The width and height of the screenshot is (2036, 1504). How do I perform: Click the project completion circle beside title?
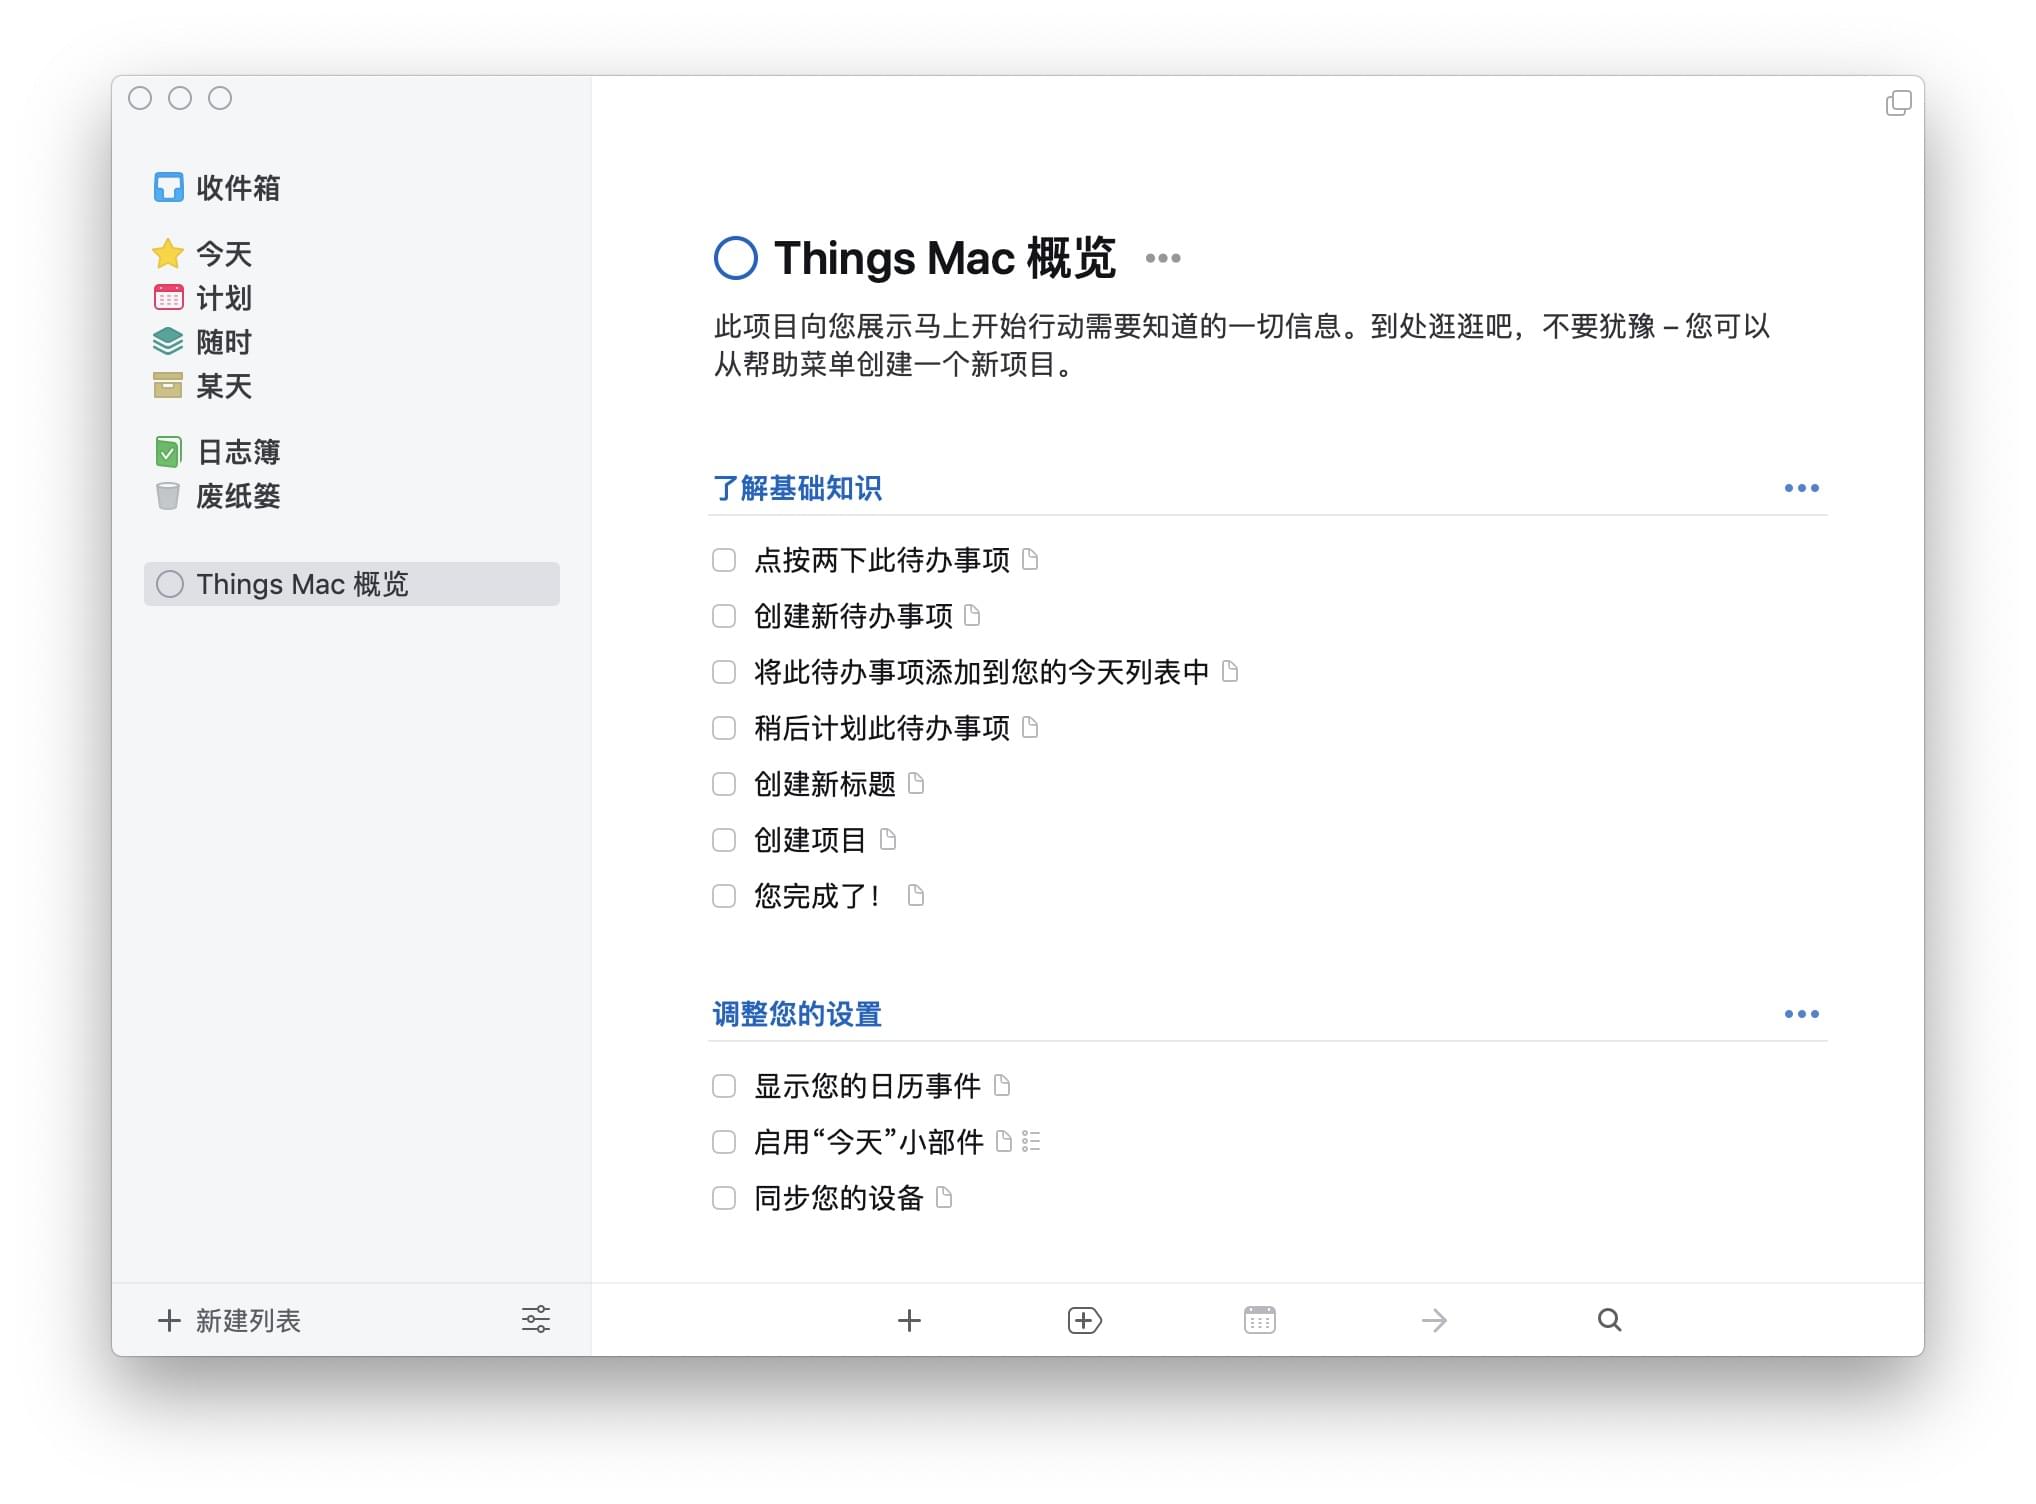(x=736, y=258)
